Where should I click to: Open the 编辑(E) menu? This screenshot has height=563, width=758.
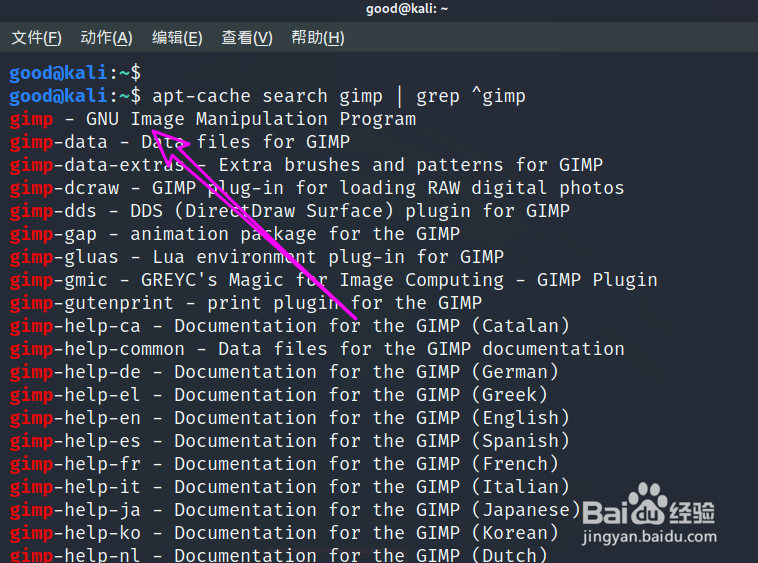point(177,38)
